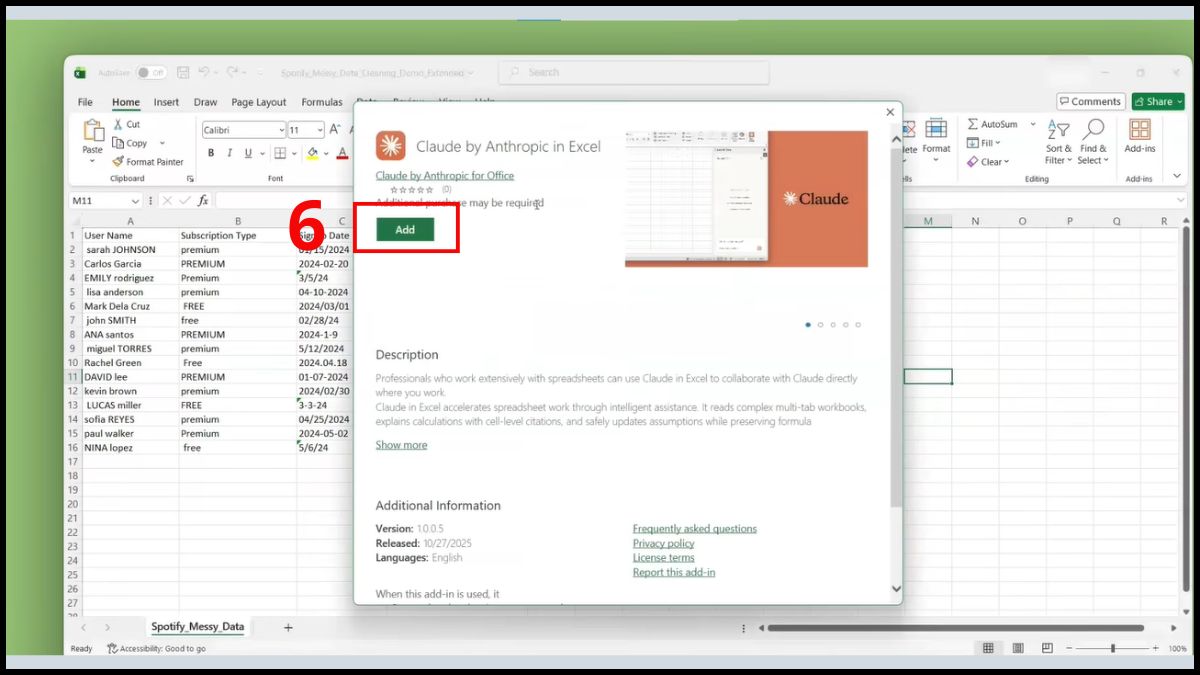Switch to the Home ribbon tab
Image resolution: width=1200 pixels, height=675 pixels.
click(126, 102)
